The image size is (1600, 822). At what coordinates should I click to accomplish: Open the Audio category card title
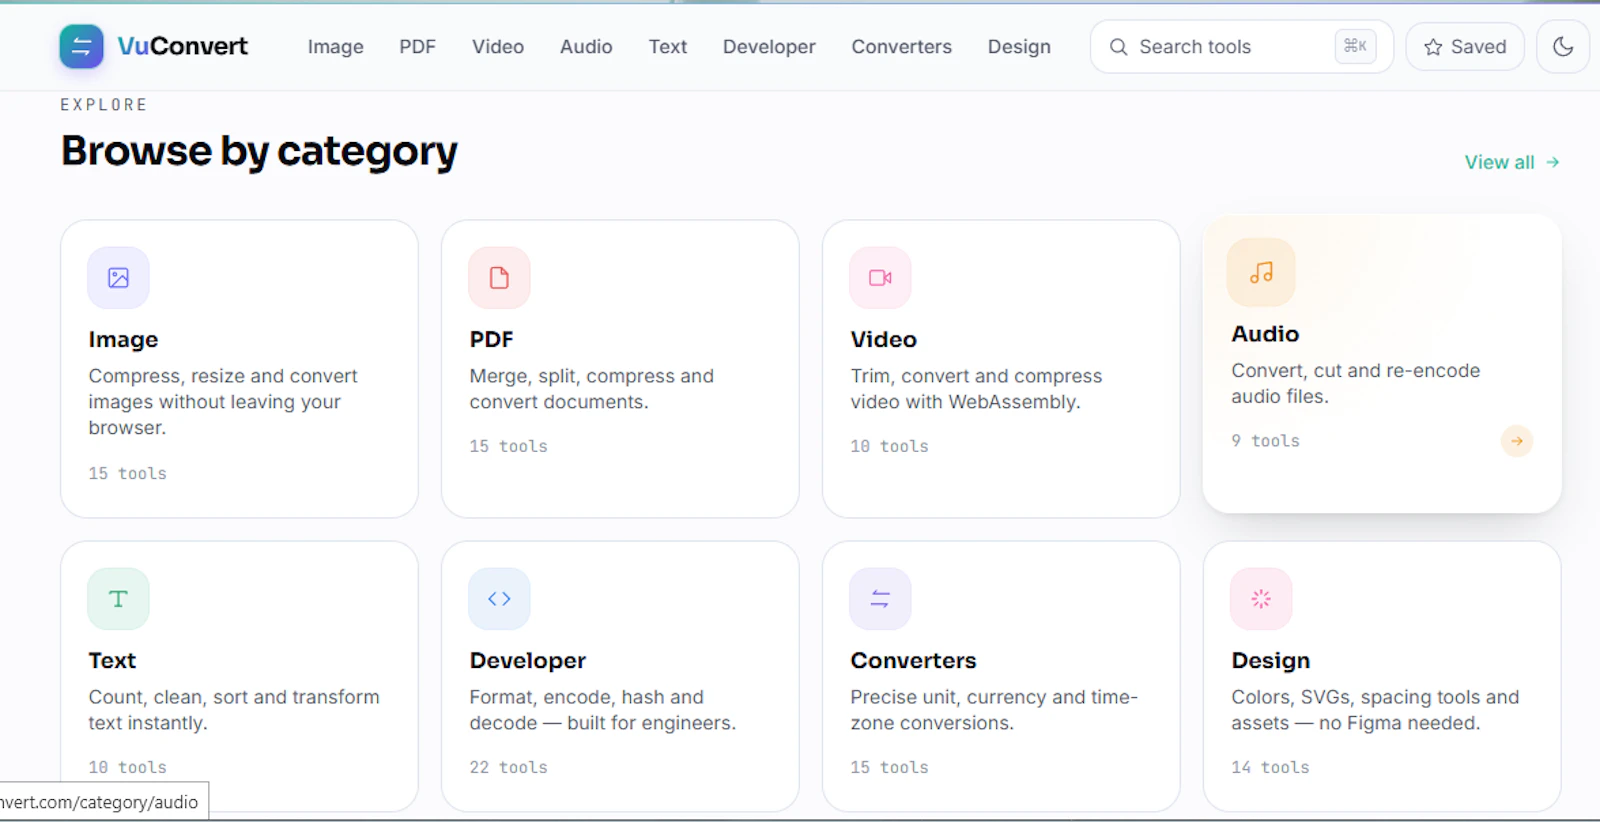pos(1265,334)
